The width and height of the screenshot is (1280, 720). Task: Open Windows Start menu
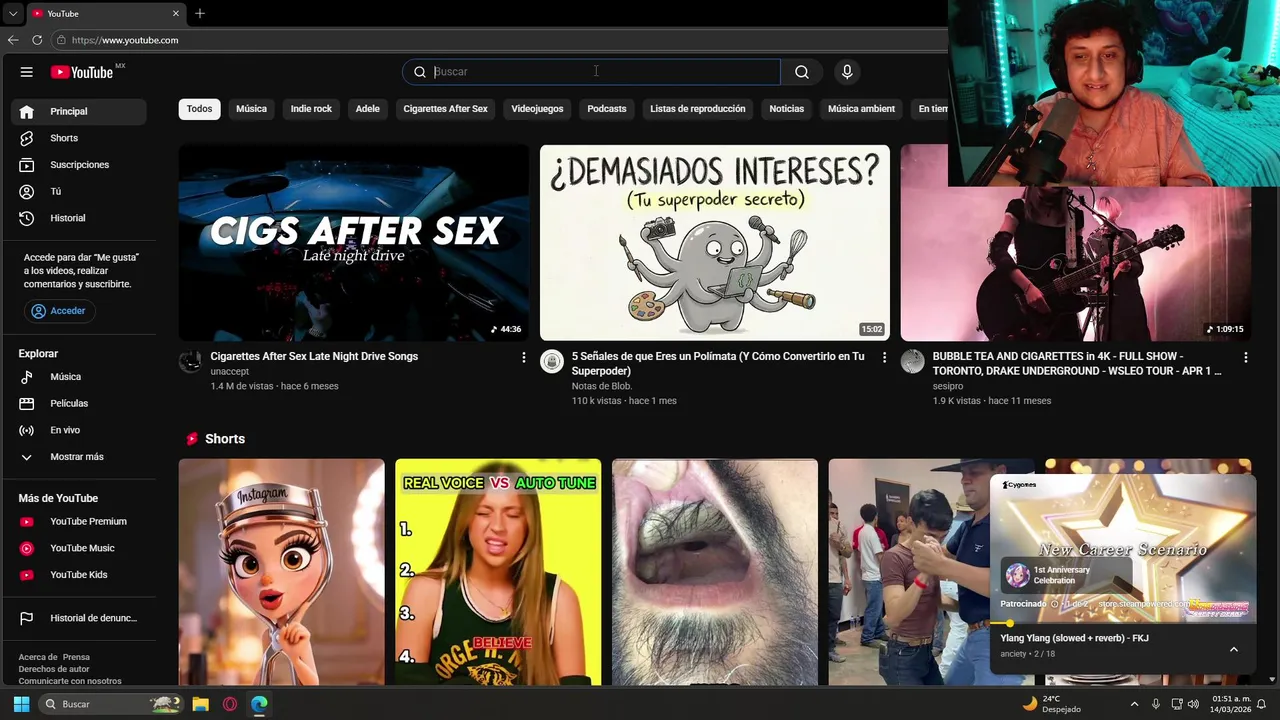coord(21,704)
